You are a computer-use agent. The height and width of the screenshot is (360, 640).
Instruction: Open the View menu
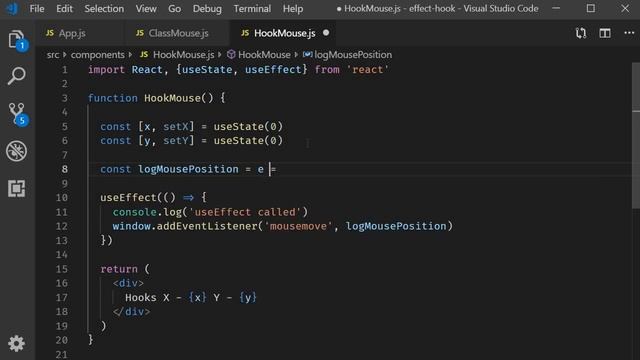pyautogui.click(x=146, y=9)
